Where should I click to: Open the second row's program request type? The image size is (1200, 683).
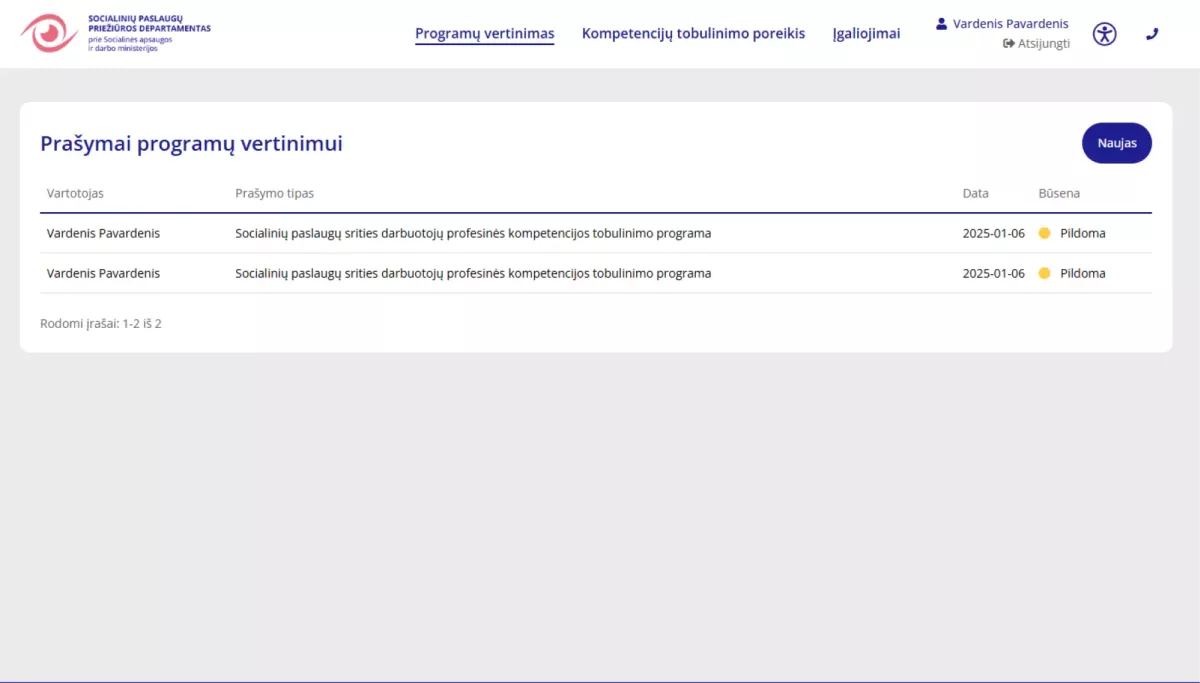click(473, 273)
